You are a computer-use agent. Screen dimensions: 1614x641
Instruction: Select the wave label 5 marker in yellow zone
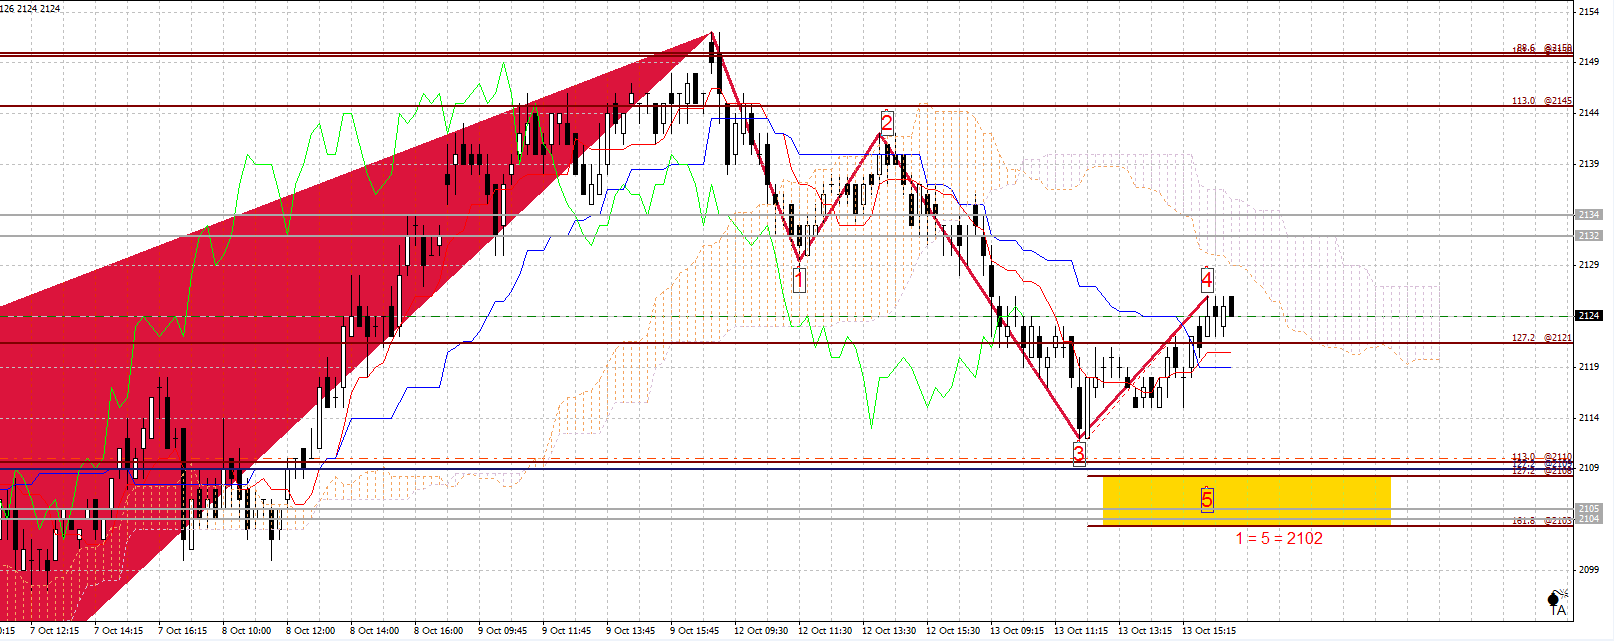pos(1207,499)
